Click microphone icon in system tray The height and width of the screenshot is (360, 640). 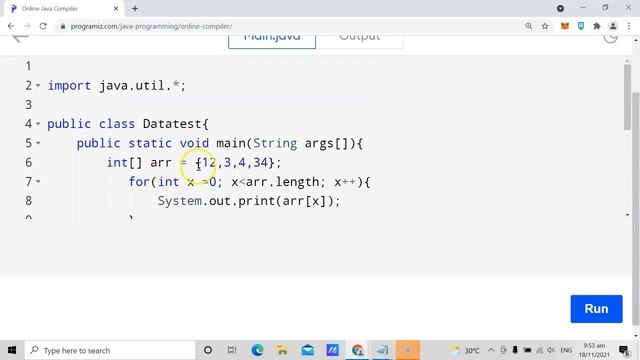point(515,350)
